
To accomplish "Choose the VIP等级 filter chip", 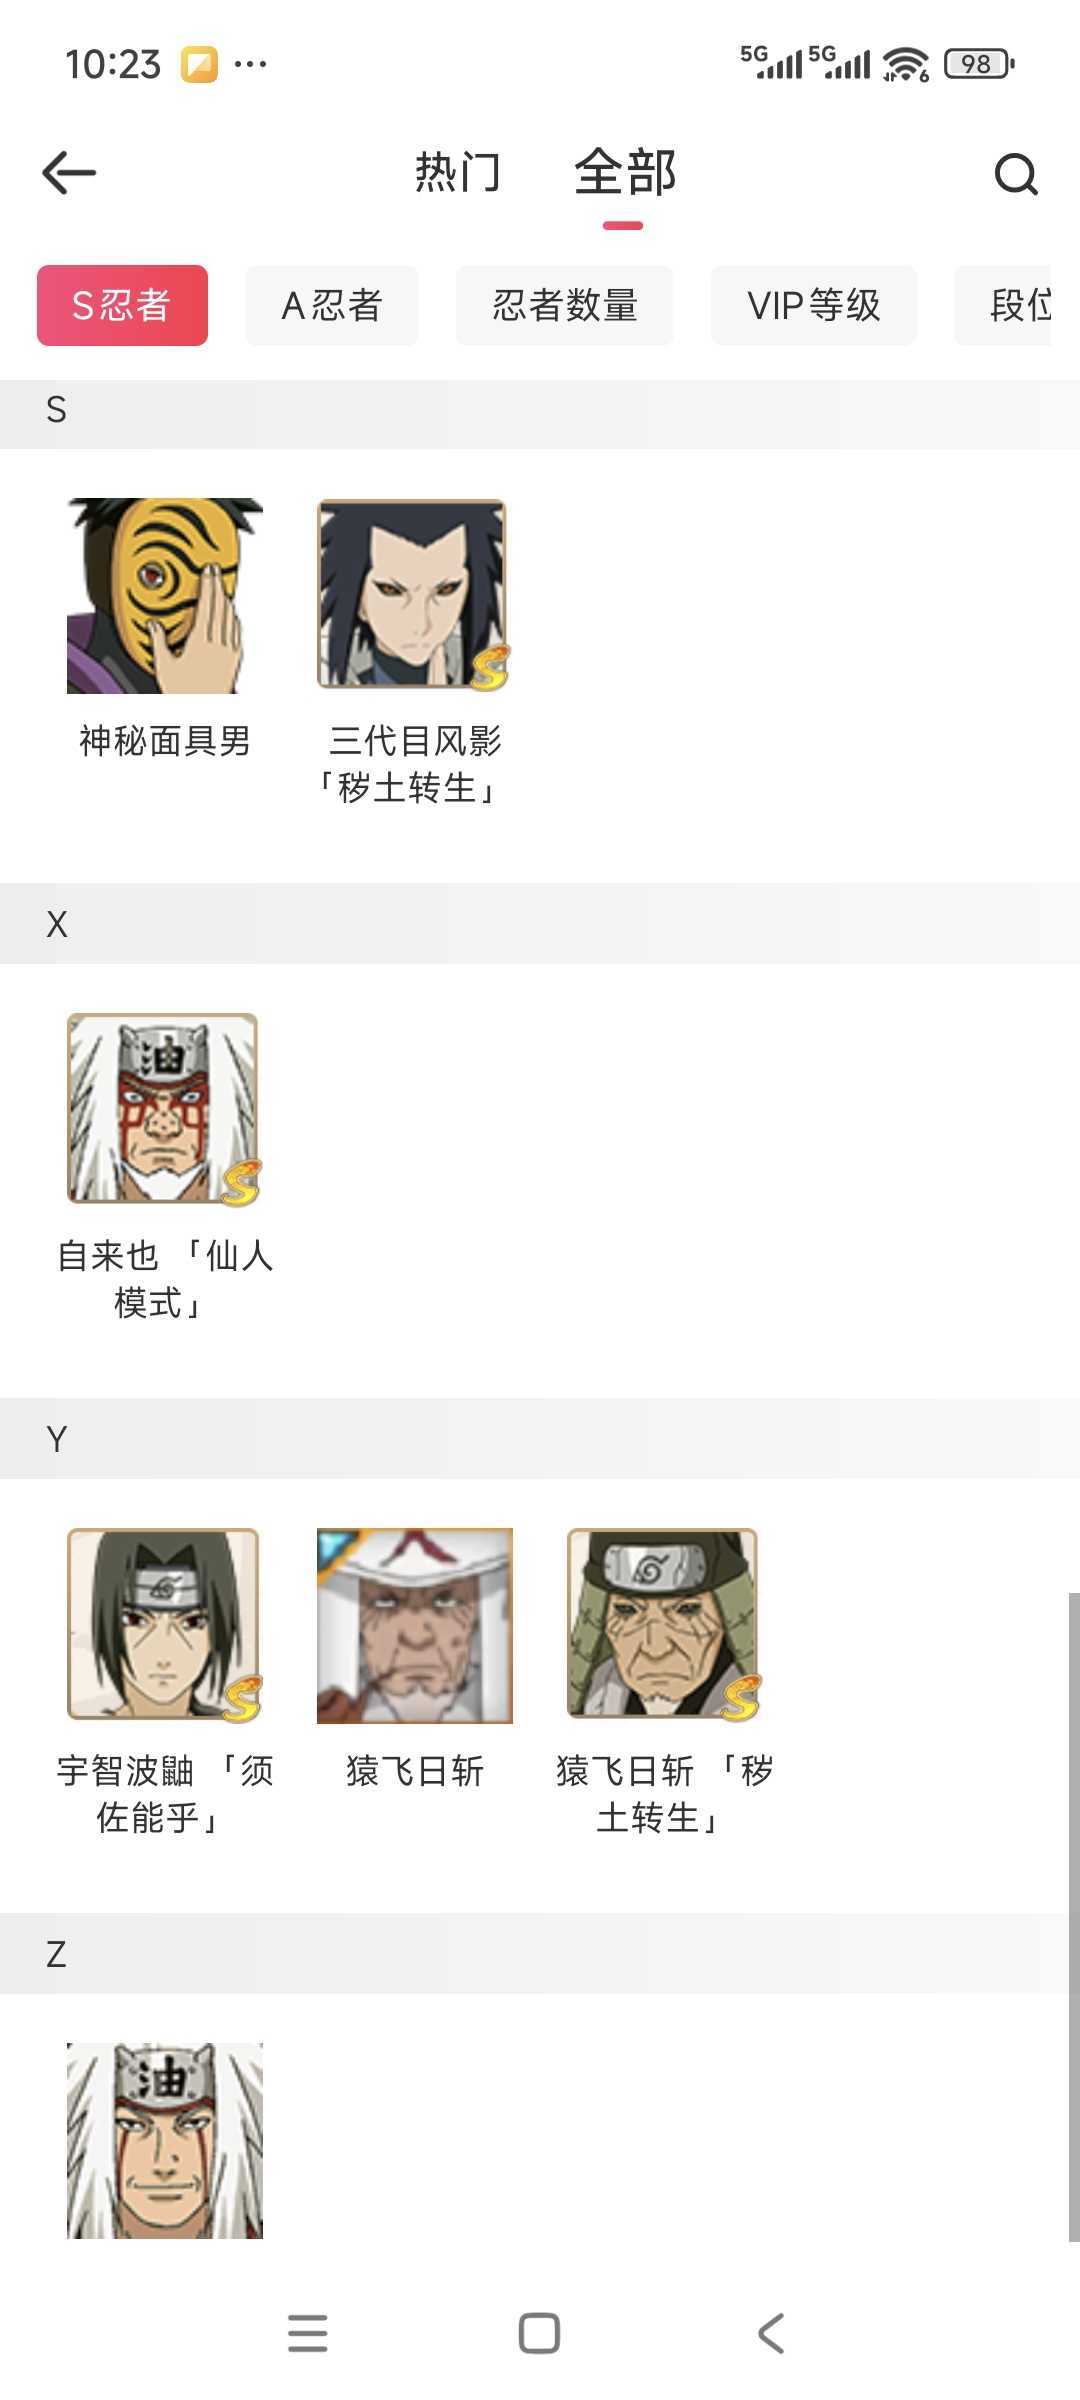I will coord(814,305).
